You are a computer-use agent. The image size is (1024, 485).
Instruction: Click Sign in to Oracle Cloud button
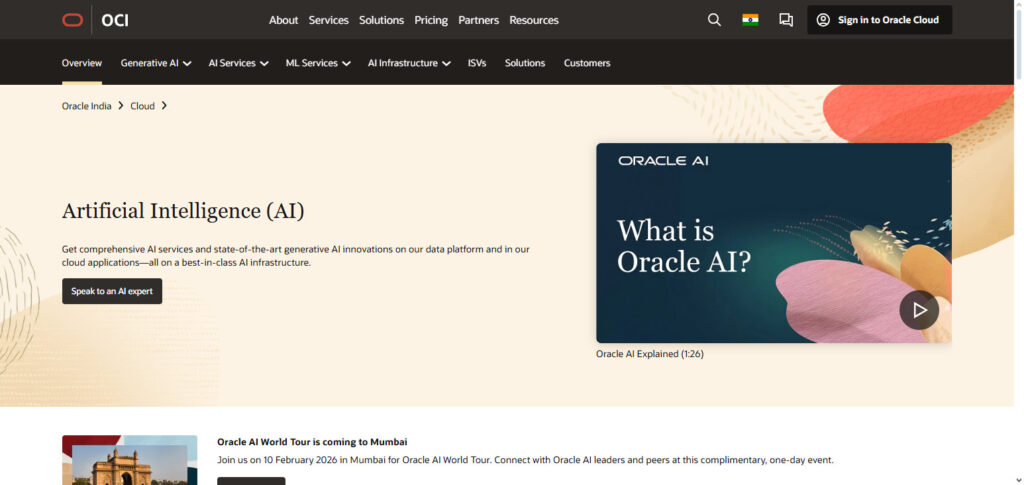click(x=880, y=20)
